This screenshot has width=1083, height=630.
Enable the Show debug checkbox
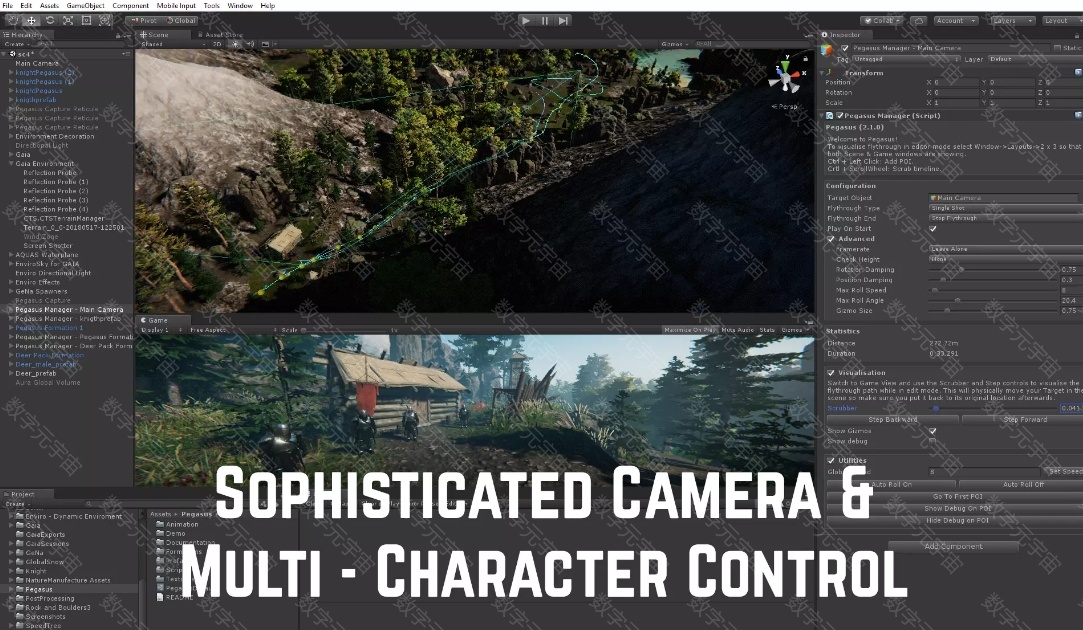pos(933,441)
